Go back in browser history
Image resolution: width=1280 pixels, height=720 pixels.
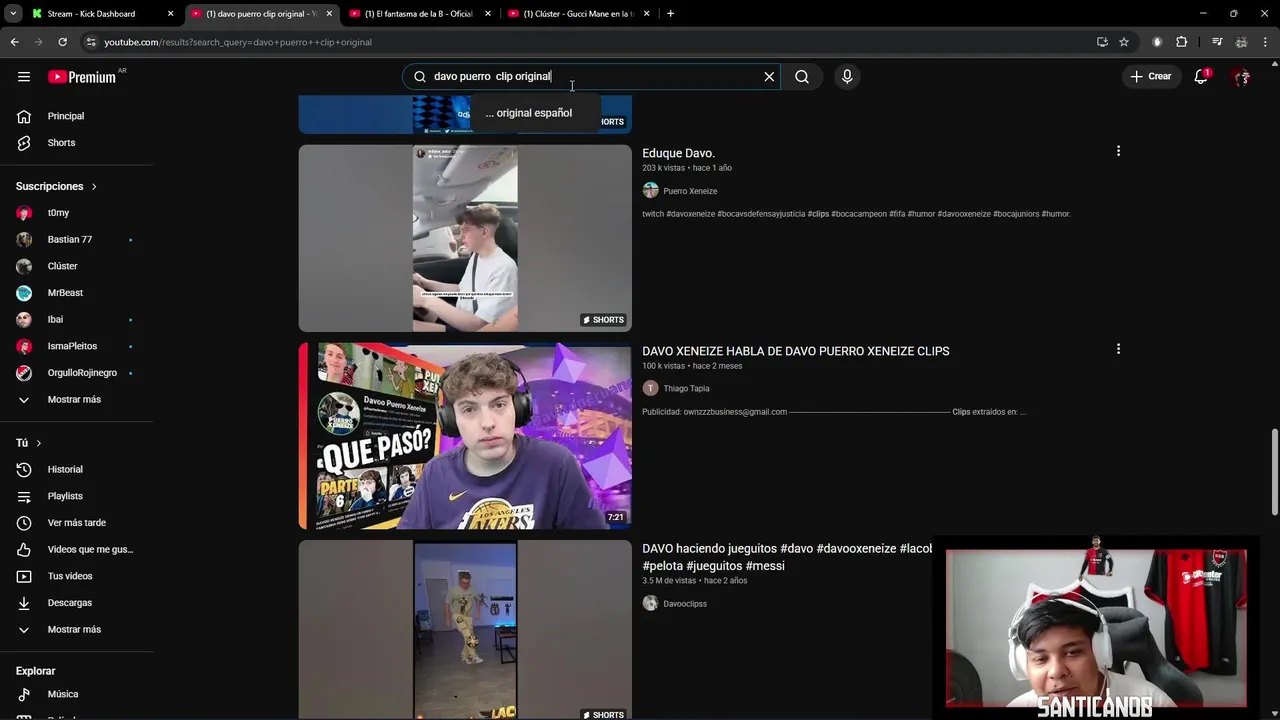tap(14, 42)
